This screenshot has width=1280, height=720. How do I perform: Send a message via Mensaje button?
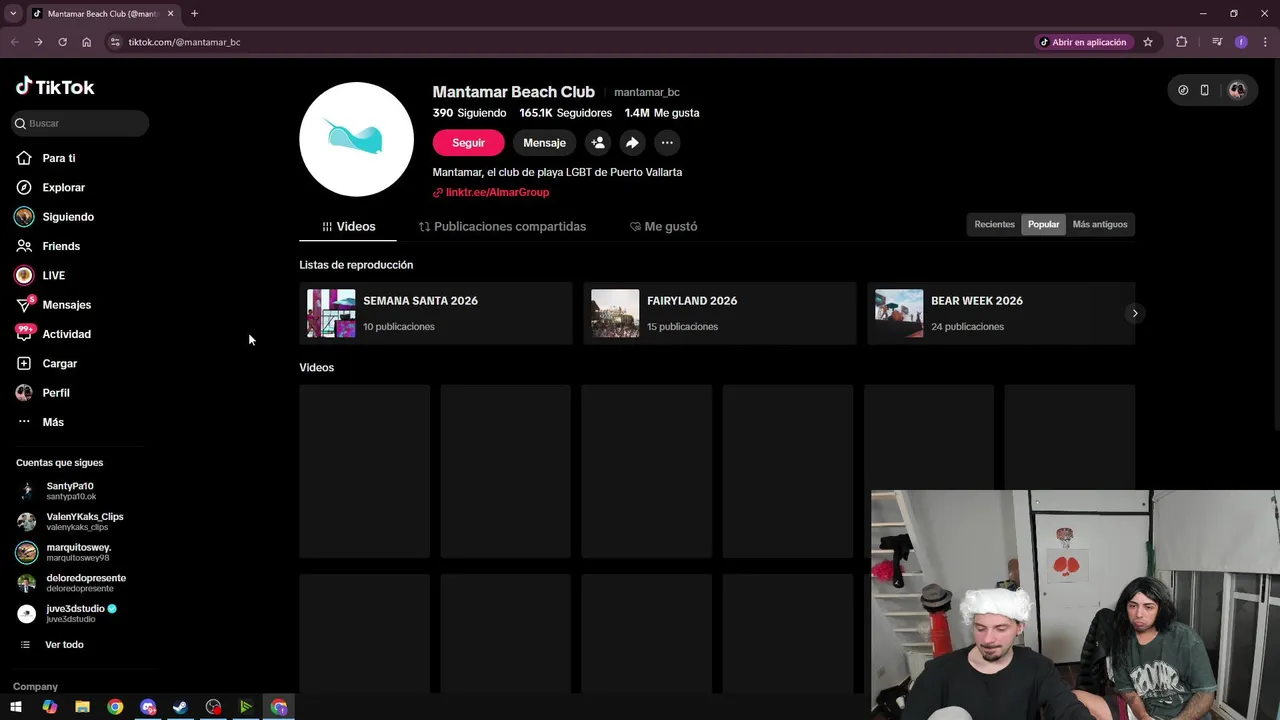[544, 143]
